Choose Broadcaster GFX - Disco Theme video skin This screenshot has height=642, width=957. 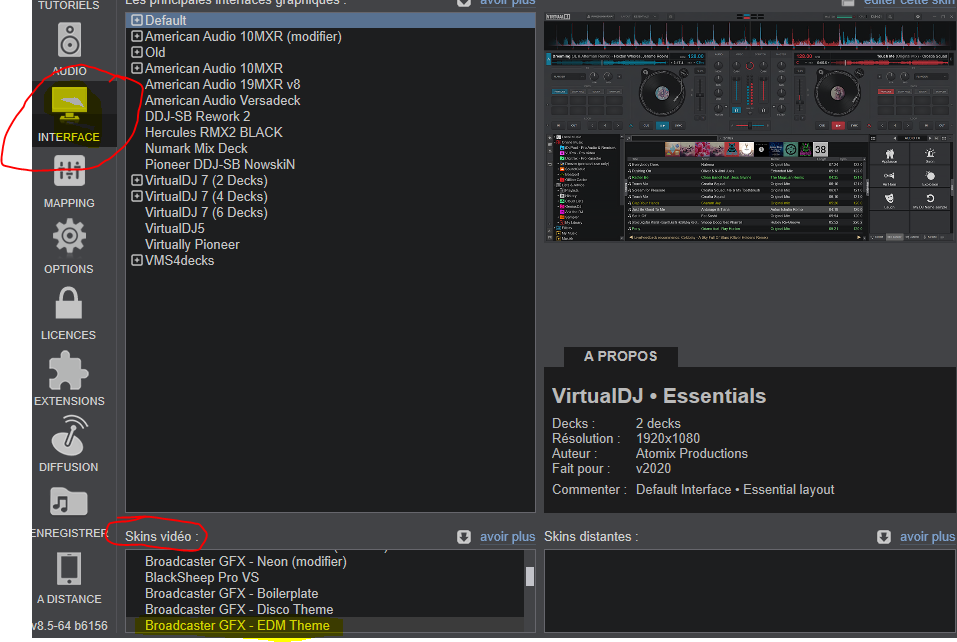pos(239,609)
